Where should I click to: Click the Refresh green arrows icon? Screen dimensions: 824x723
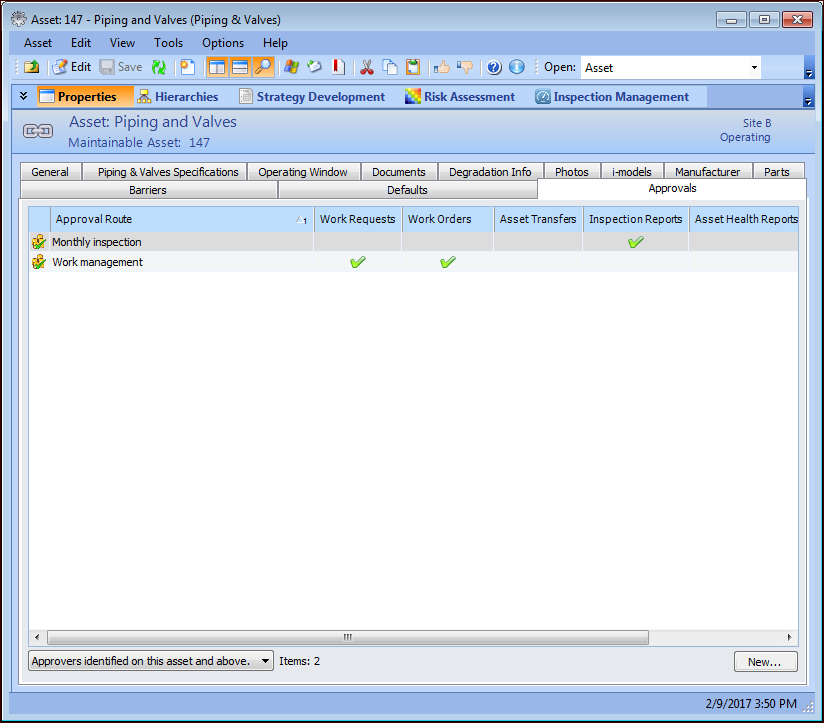[159, 67]
